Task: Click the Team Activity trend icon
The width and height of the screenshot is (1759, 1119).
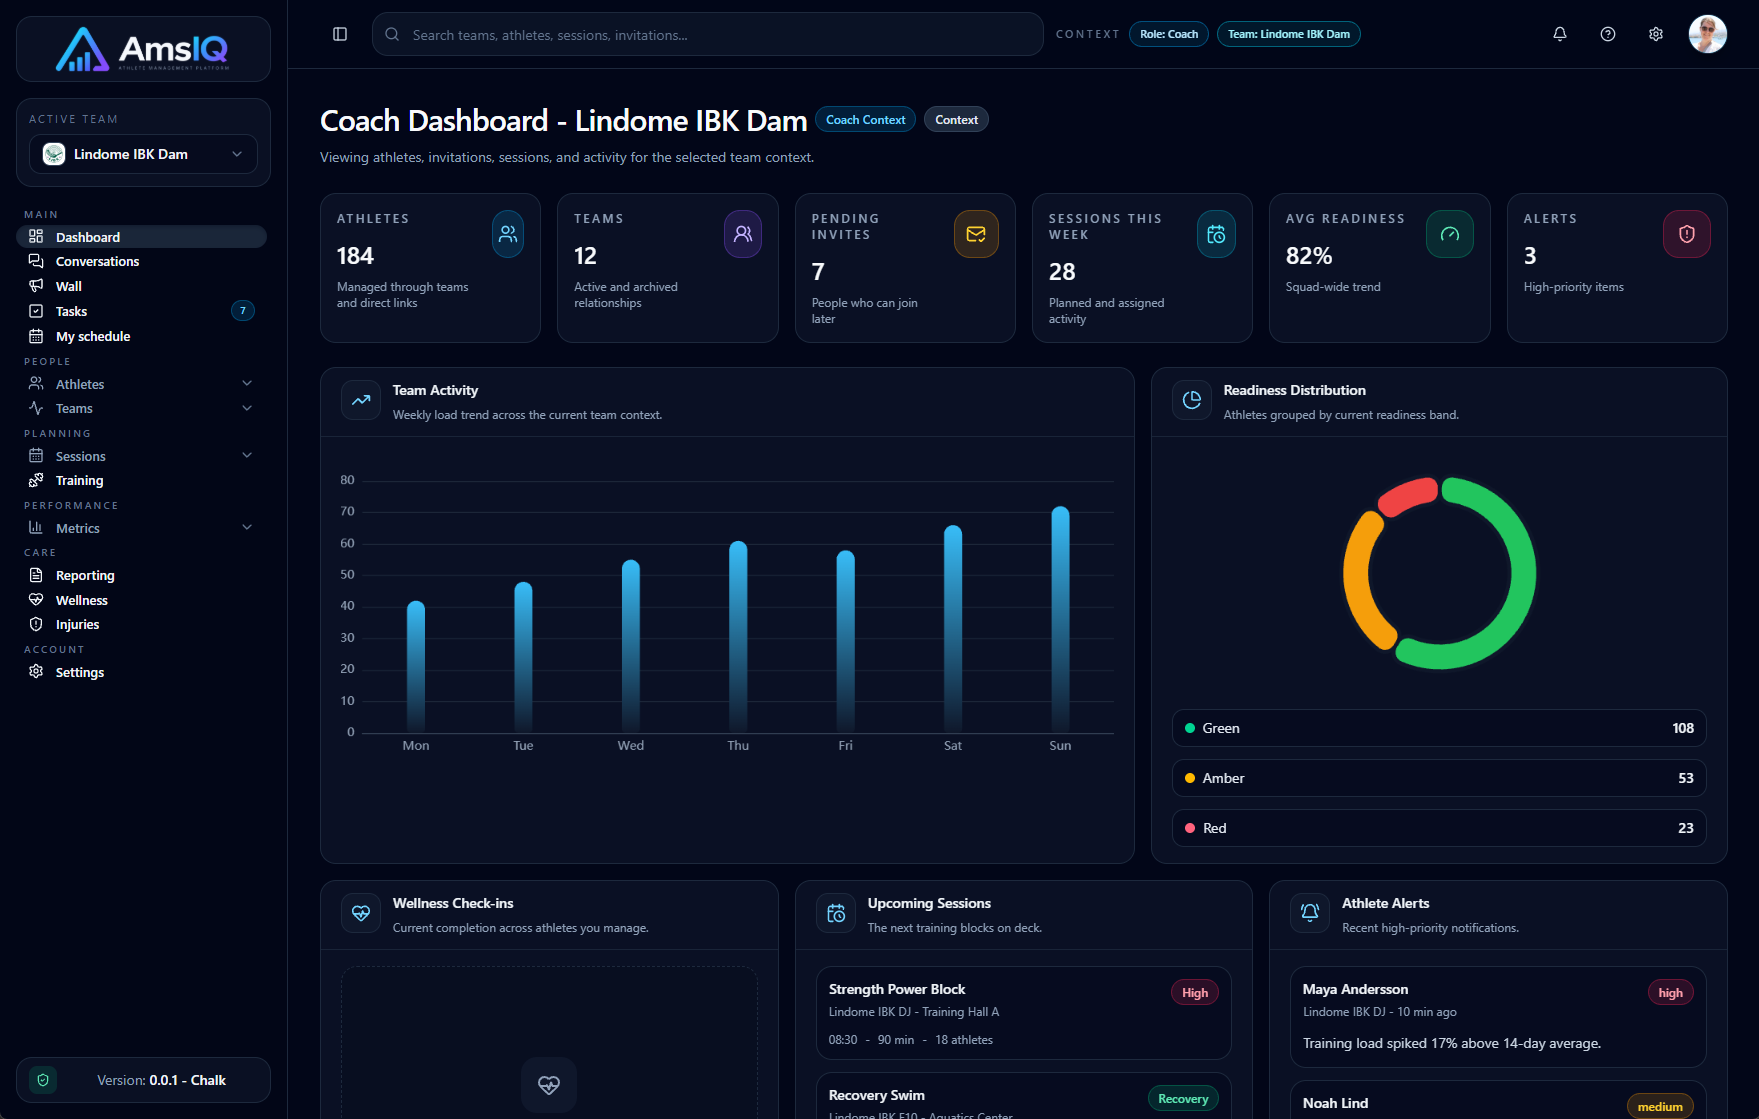Action: [x=361, y=400]
